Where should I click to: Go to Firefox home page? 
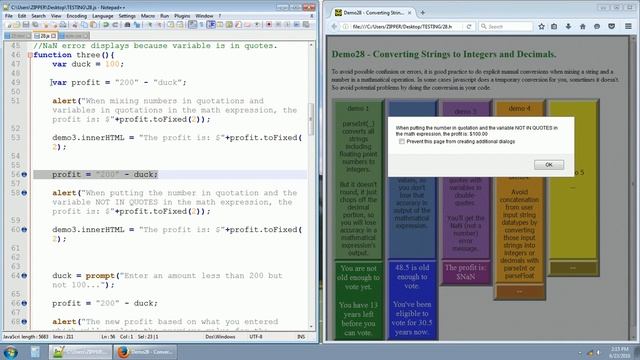tap(582, 27)
